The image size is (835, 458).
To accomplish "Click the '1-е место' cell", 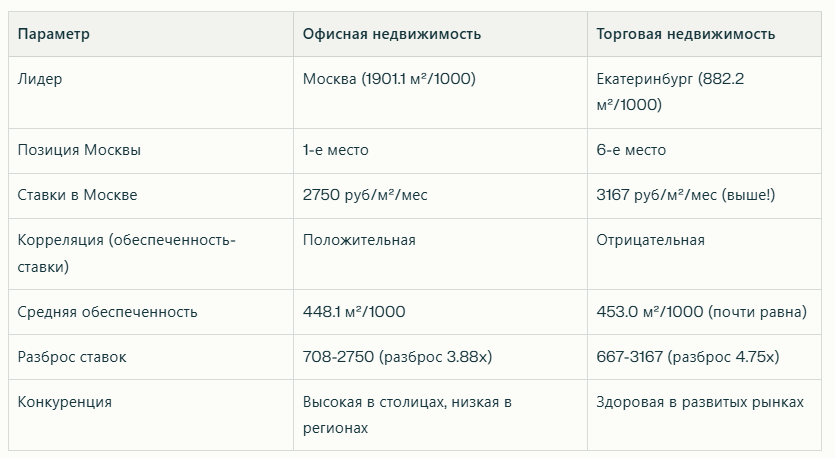I will (x=335, y=150).
